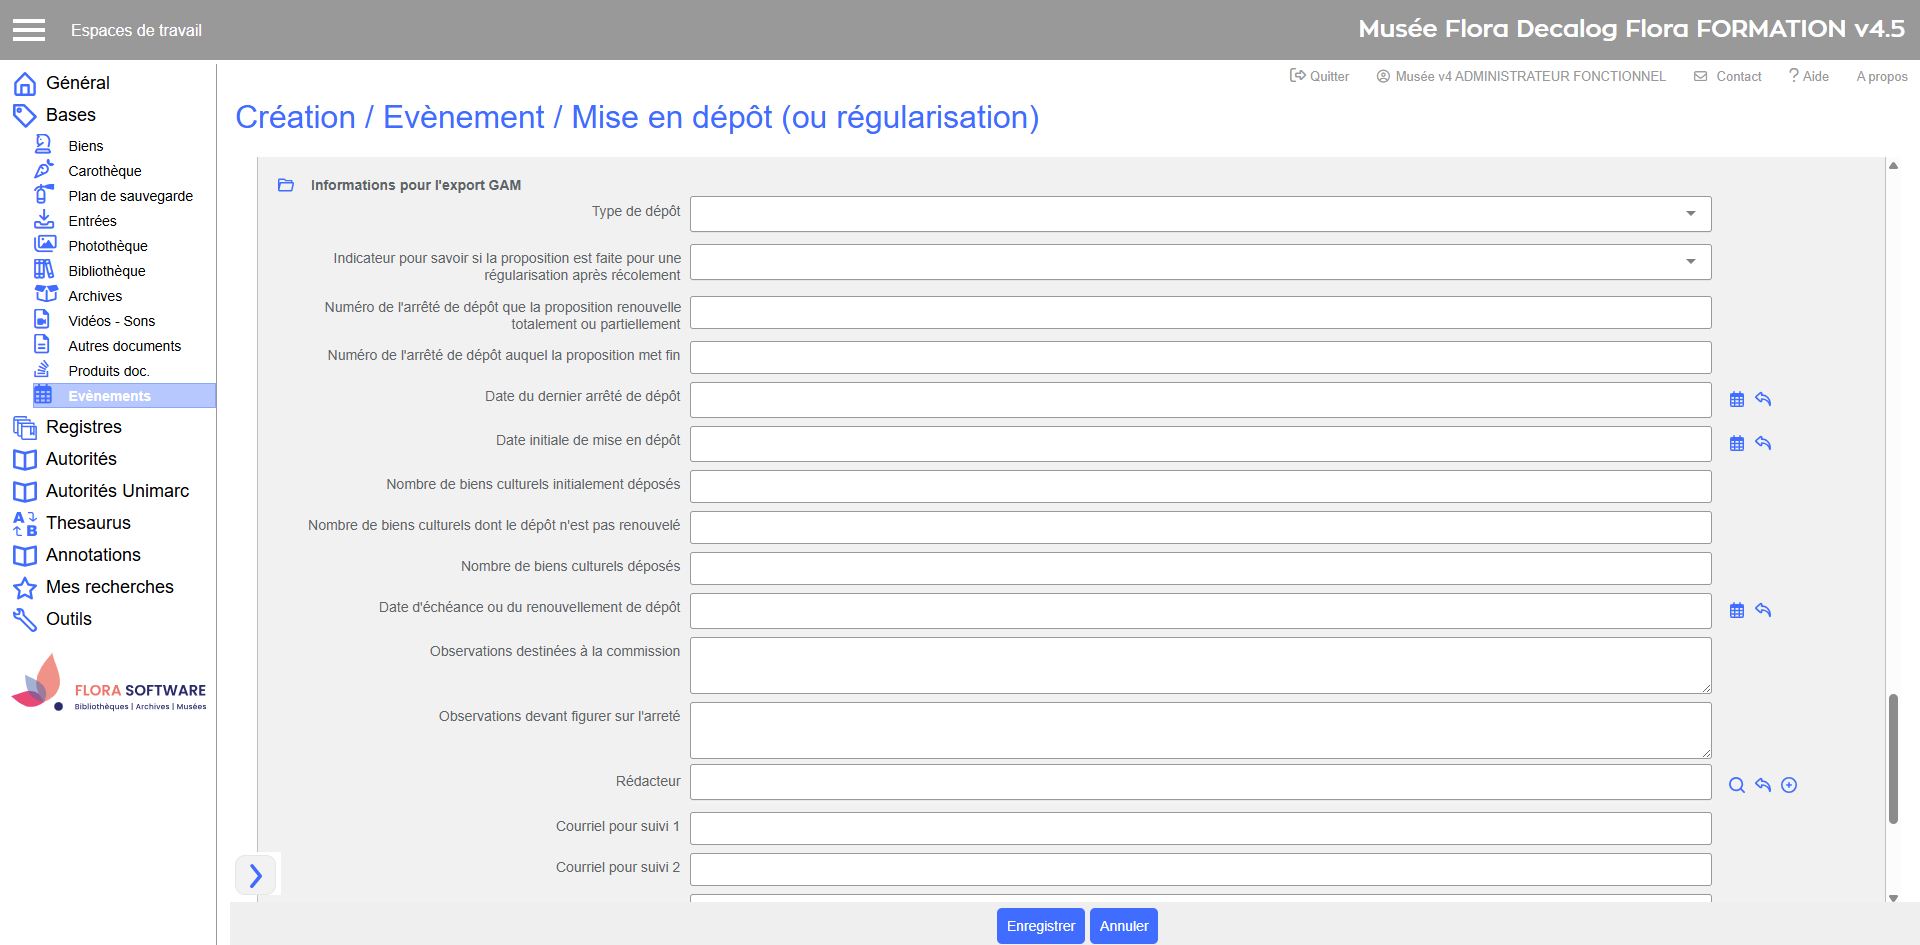This screenshot has width=1920, height=945.
Task: Expand the side panel with chevron arrow
Action: 255,875
